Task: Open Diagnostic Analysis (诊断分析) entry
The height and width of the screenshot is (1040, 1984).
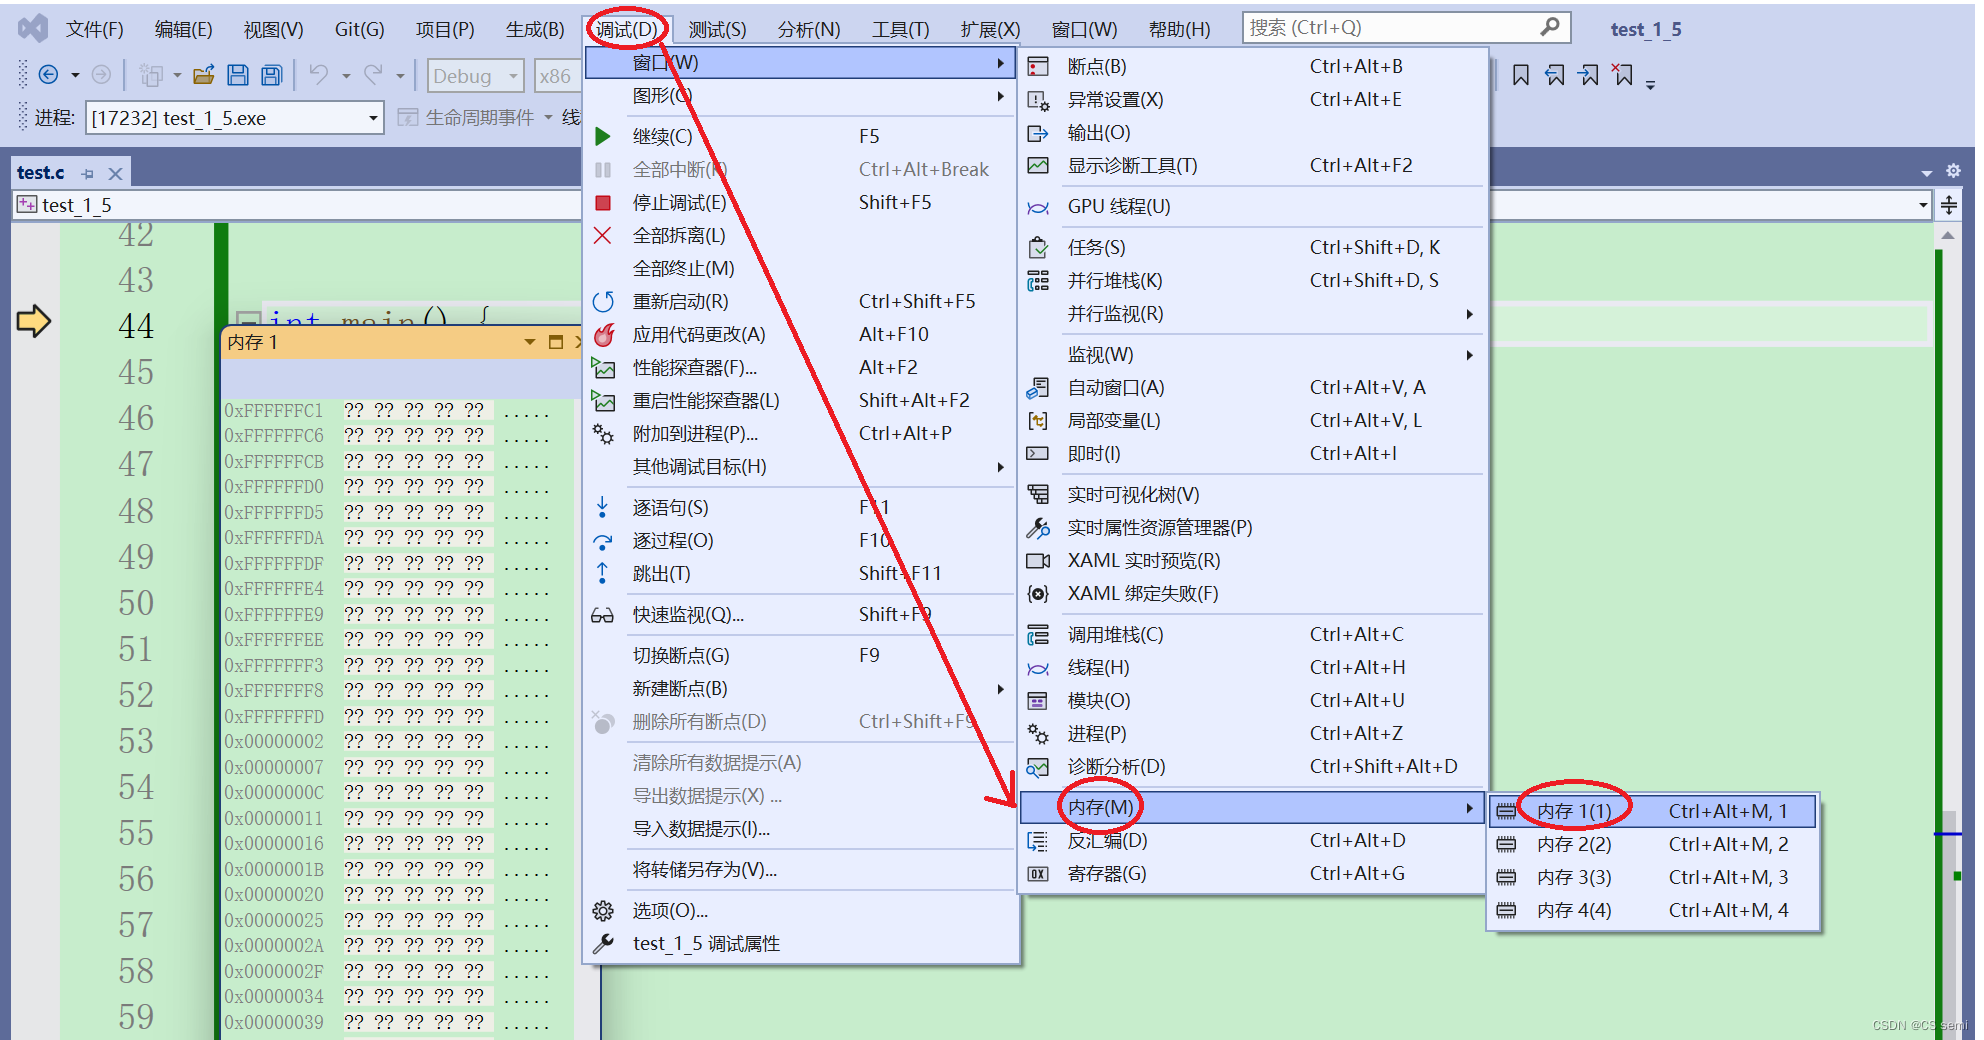Action: click(1253, 767)
